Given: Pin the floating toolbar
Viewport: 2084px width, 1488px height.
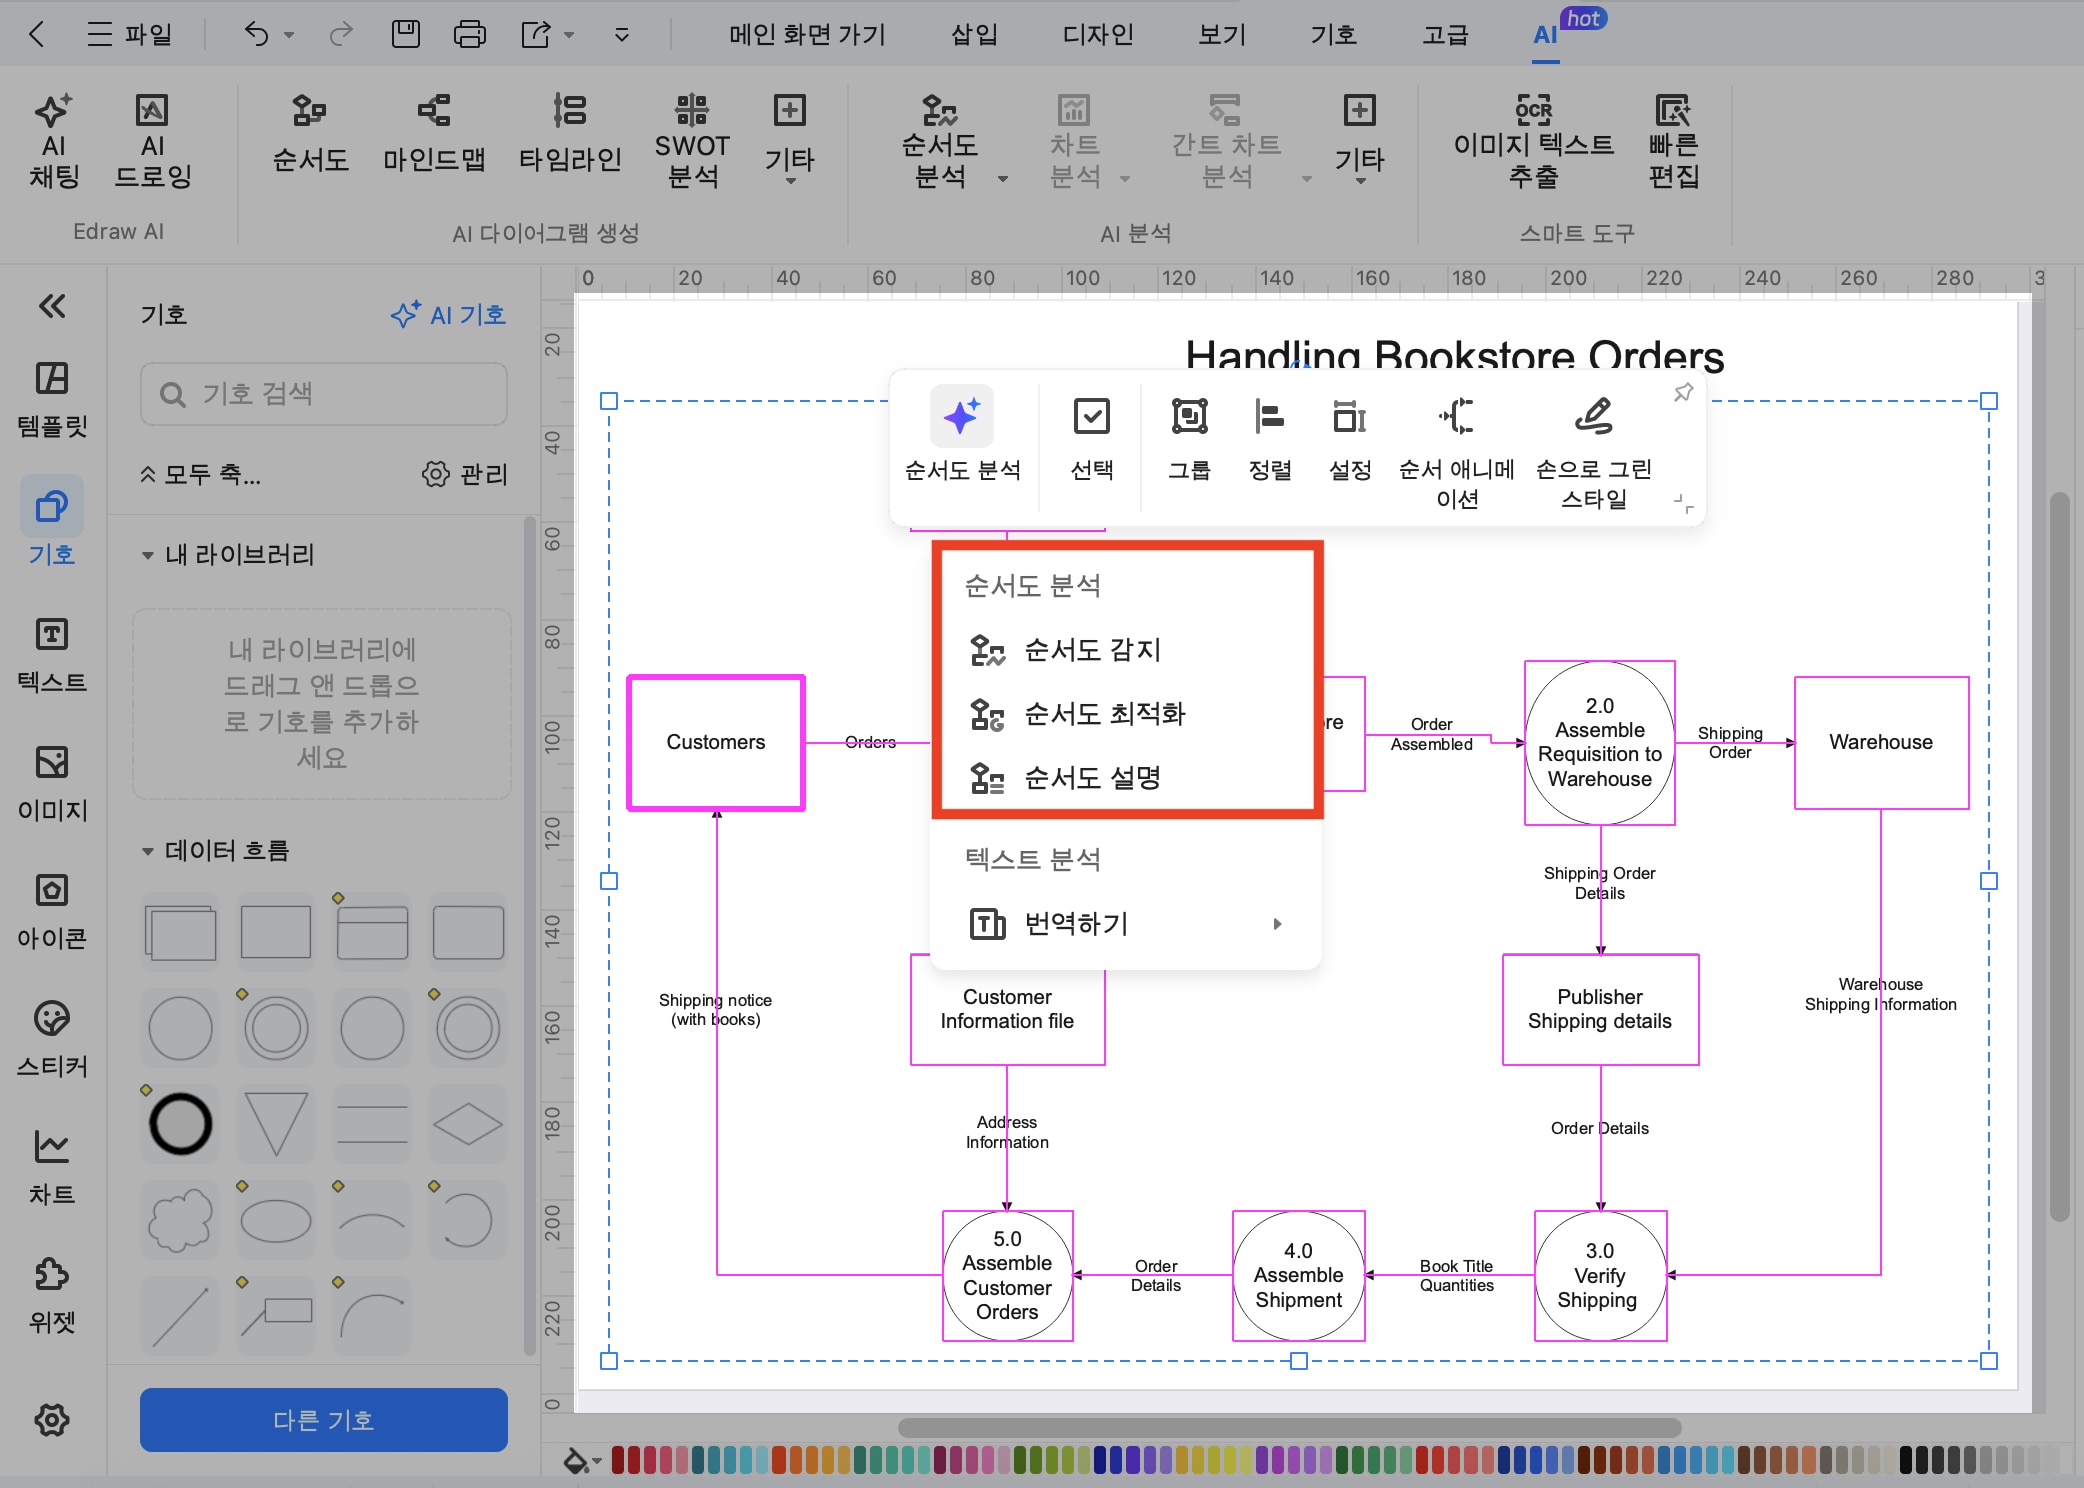Looking at the screenshot, I should click(x=1683, y=393).
